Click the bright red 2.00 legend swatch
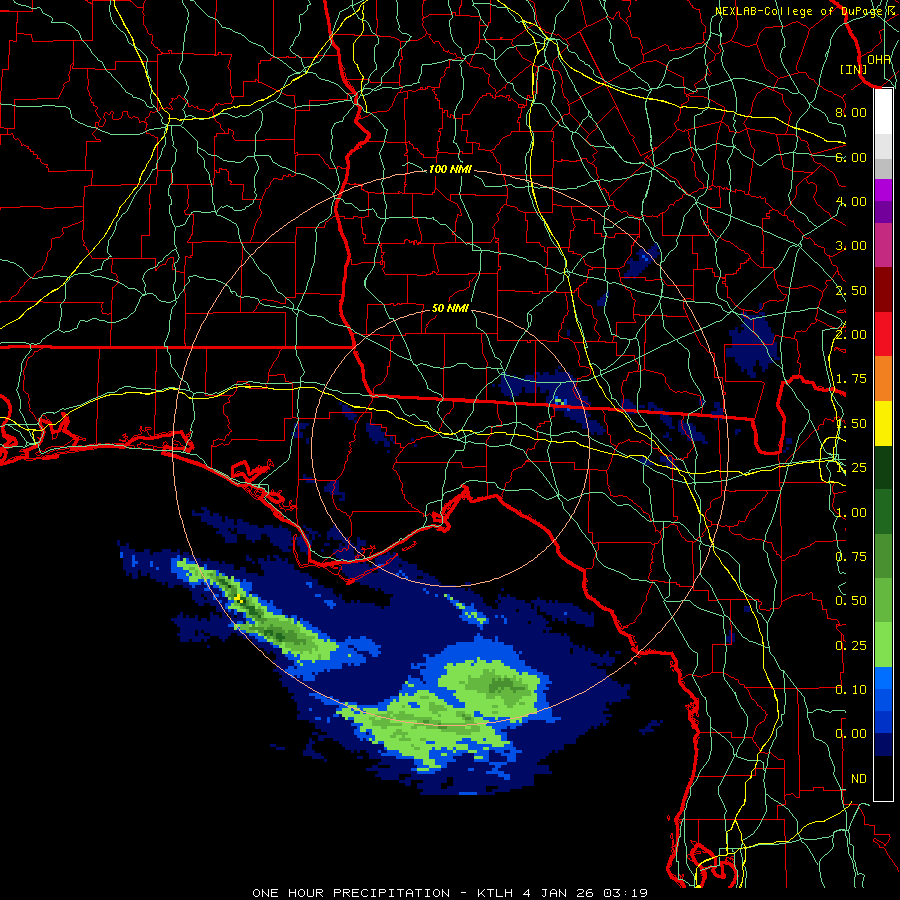900x900 pixels. pos(883,334)
